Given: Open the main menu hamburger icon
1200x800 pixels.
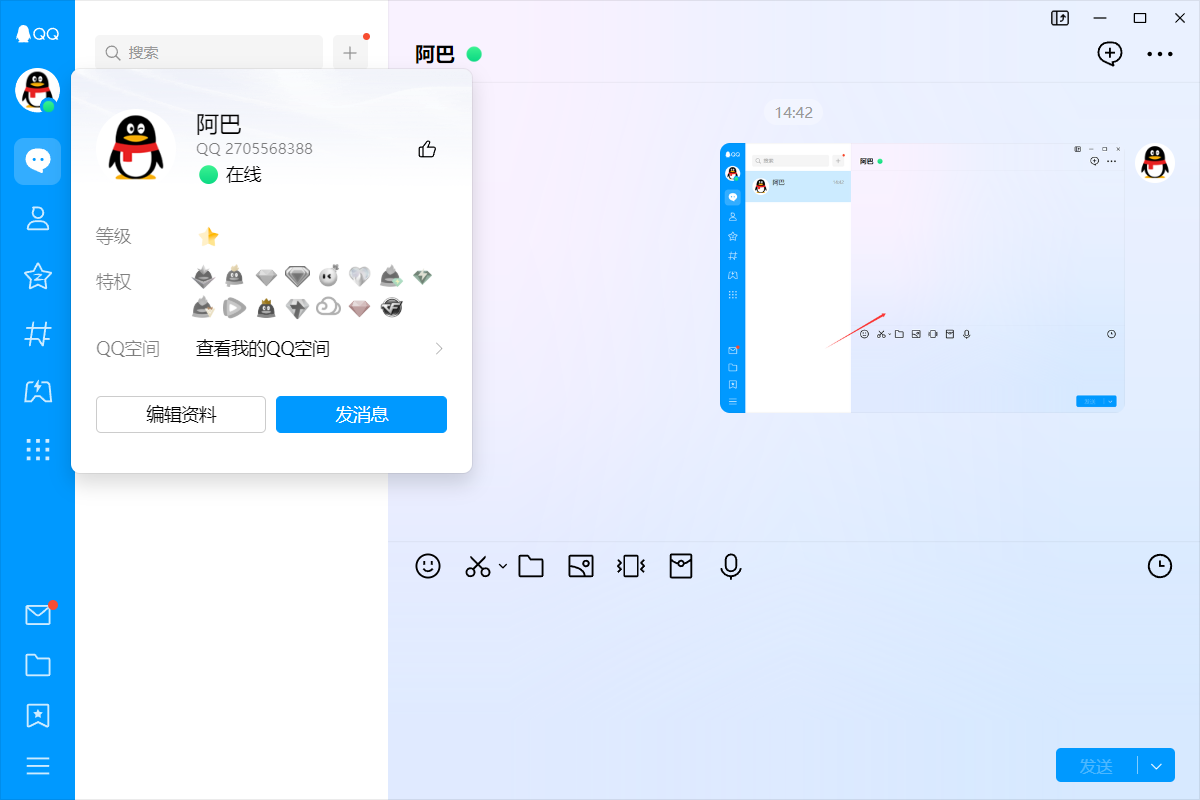Looking at the screenshot, I should pos(37,766).
